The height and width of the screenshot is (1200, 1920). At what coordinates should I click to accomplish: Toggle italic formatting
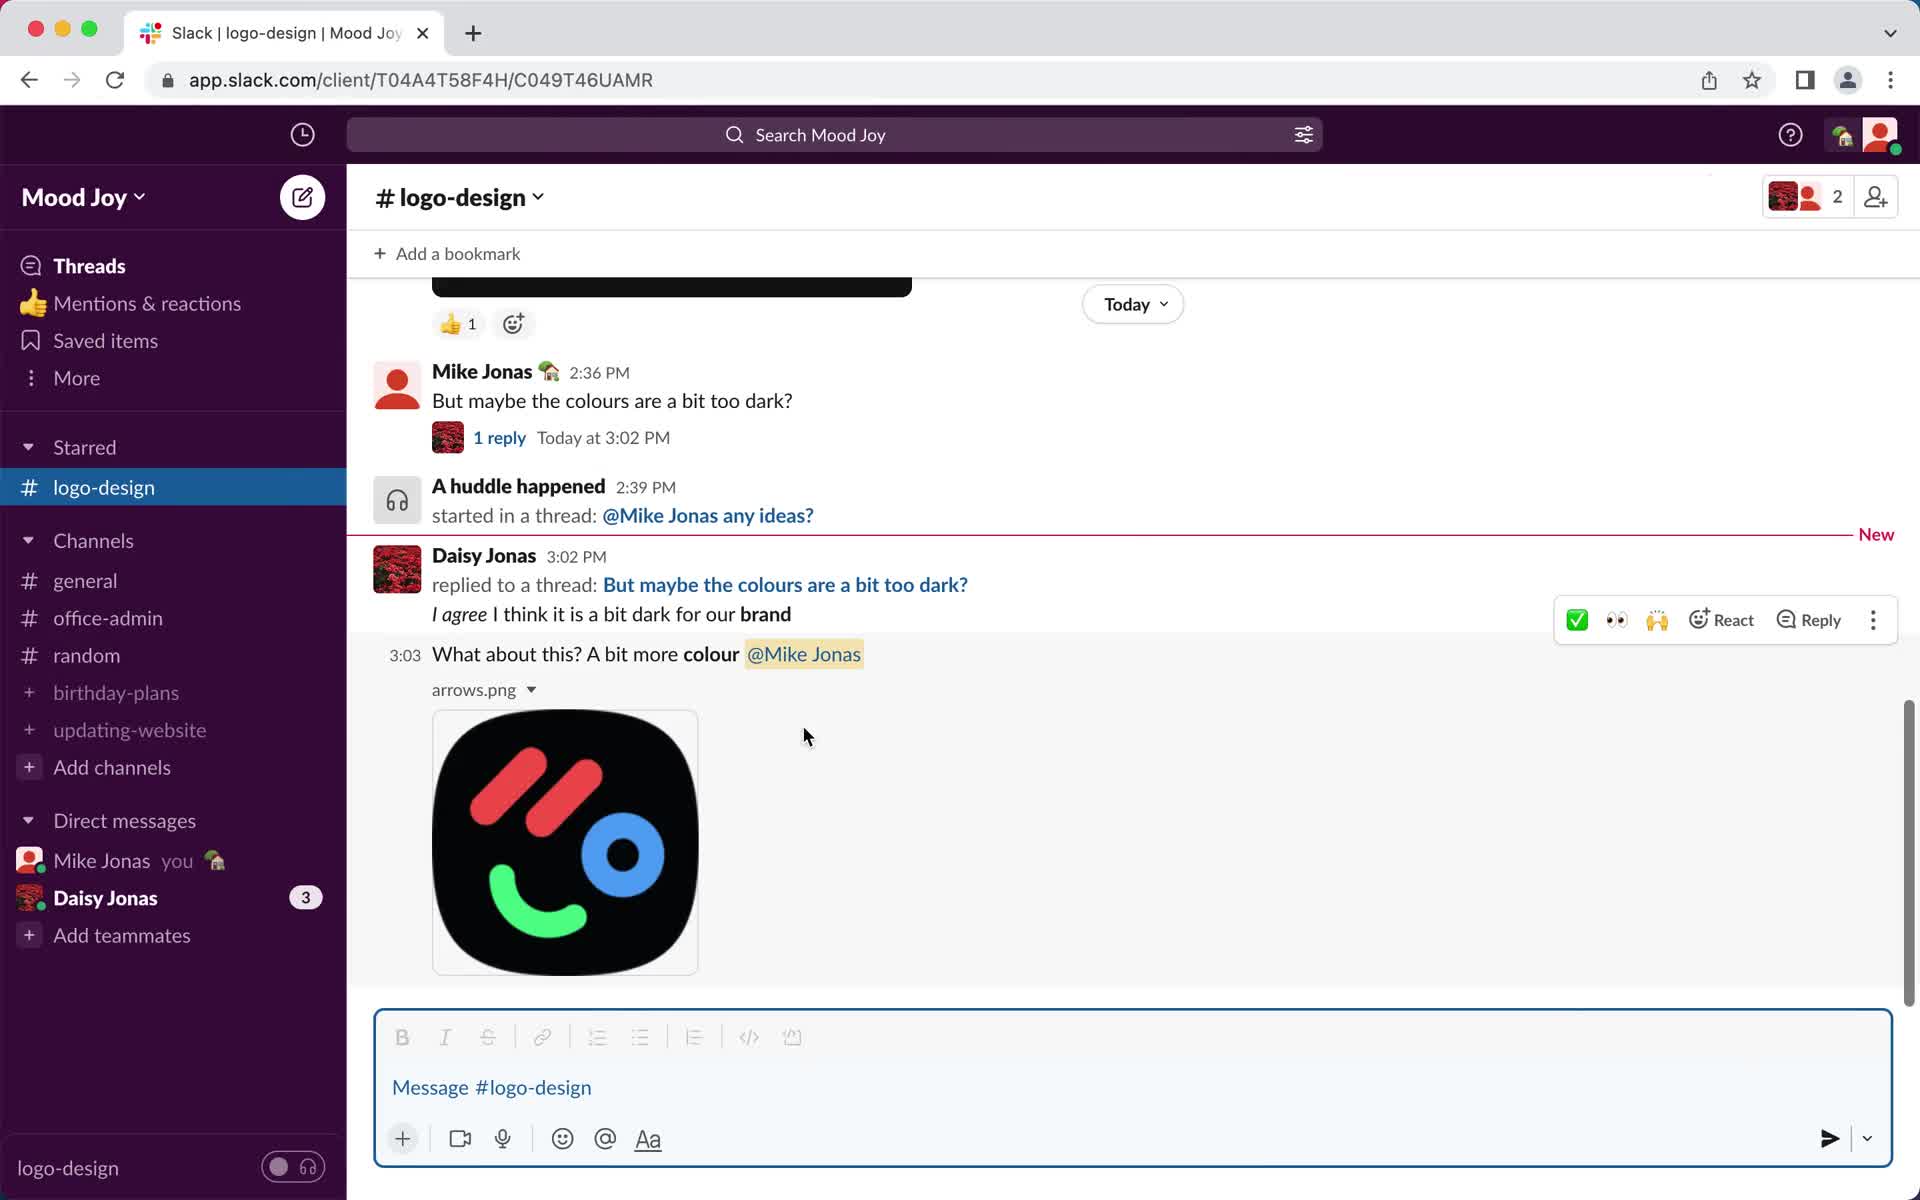click(x=445, y=1037)
